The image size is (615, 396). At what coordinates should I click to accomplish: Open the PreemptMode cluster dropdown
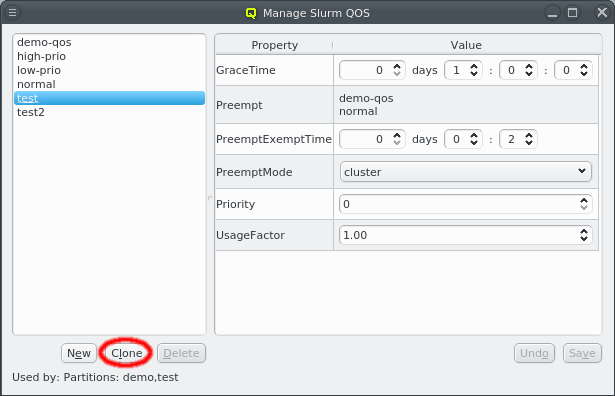click(466, 172)
